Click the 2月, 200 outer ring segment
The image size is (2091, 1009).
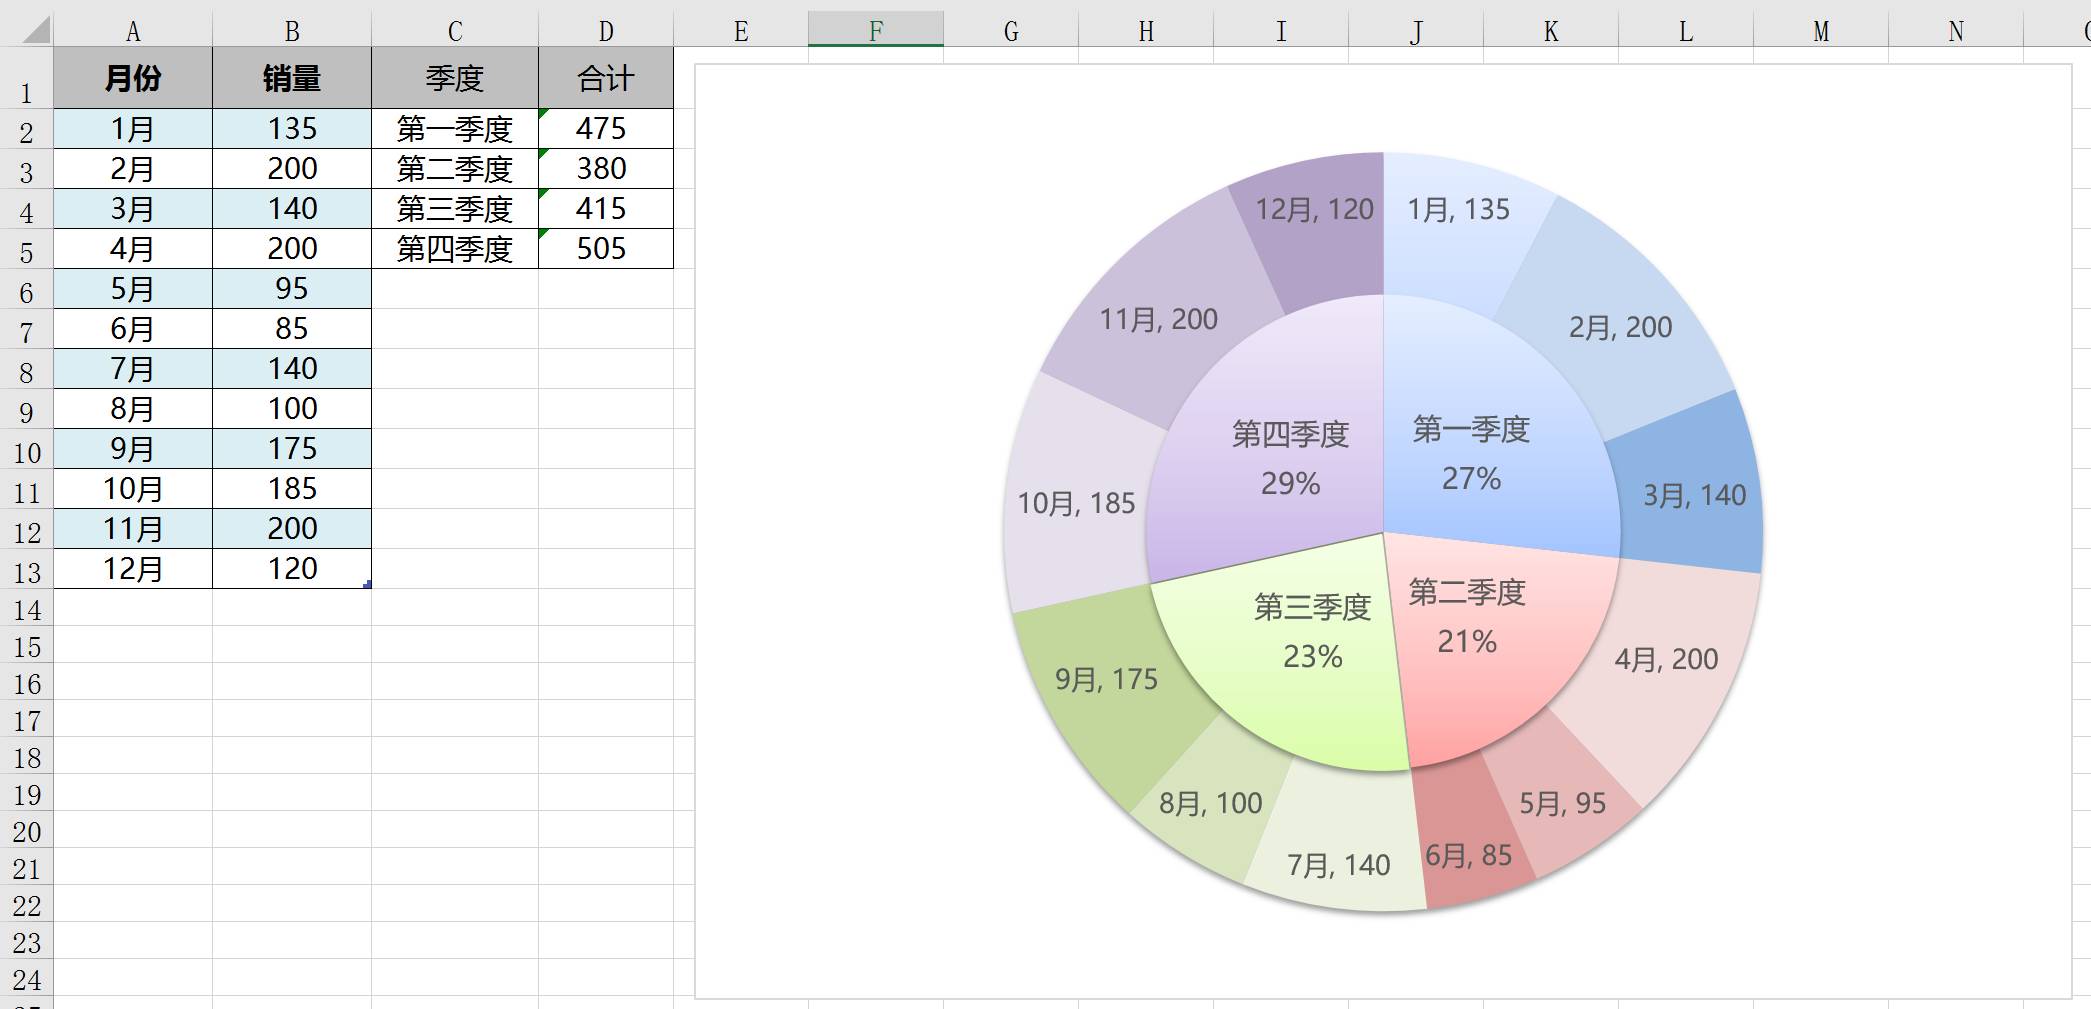[1620, 320]
